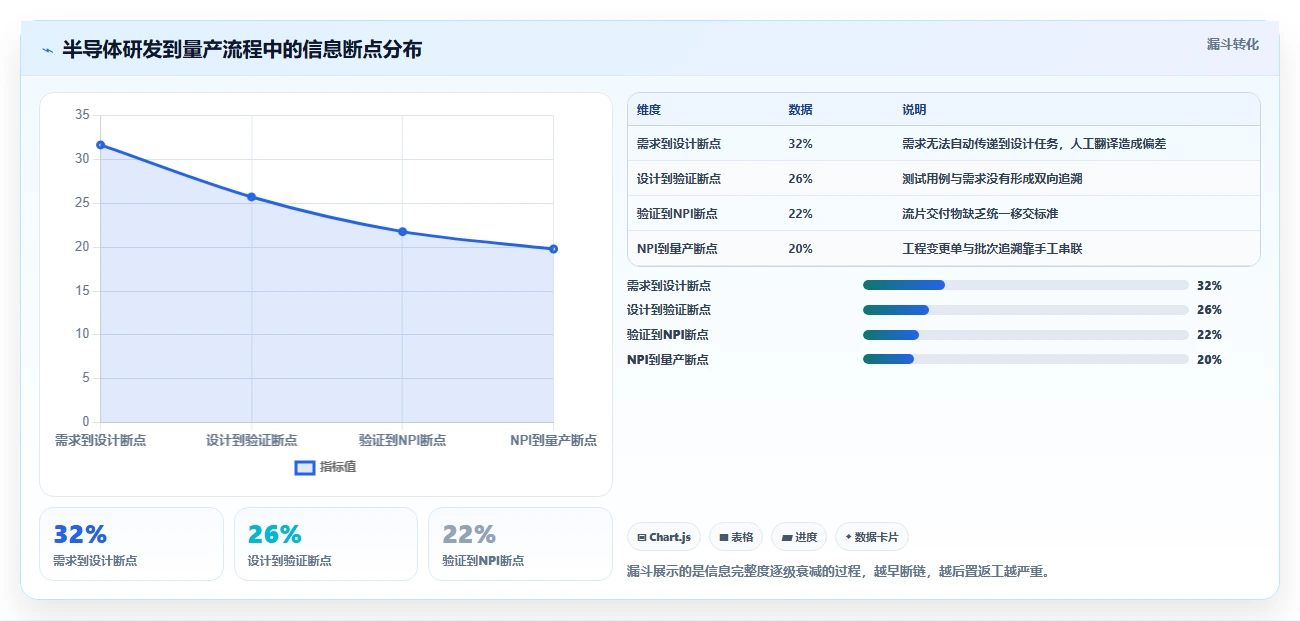
Task: Click the 32% value in the table
Action: click(x=800, y=144)
